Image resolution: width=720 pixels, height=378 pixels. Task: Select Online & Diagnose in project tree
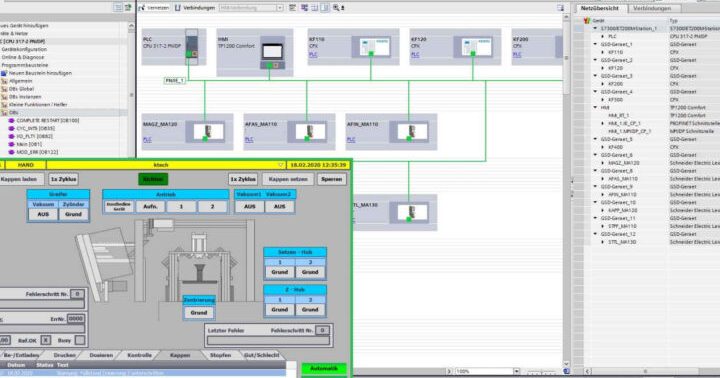click(x=23, y=57)
